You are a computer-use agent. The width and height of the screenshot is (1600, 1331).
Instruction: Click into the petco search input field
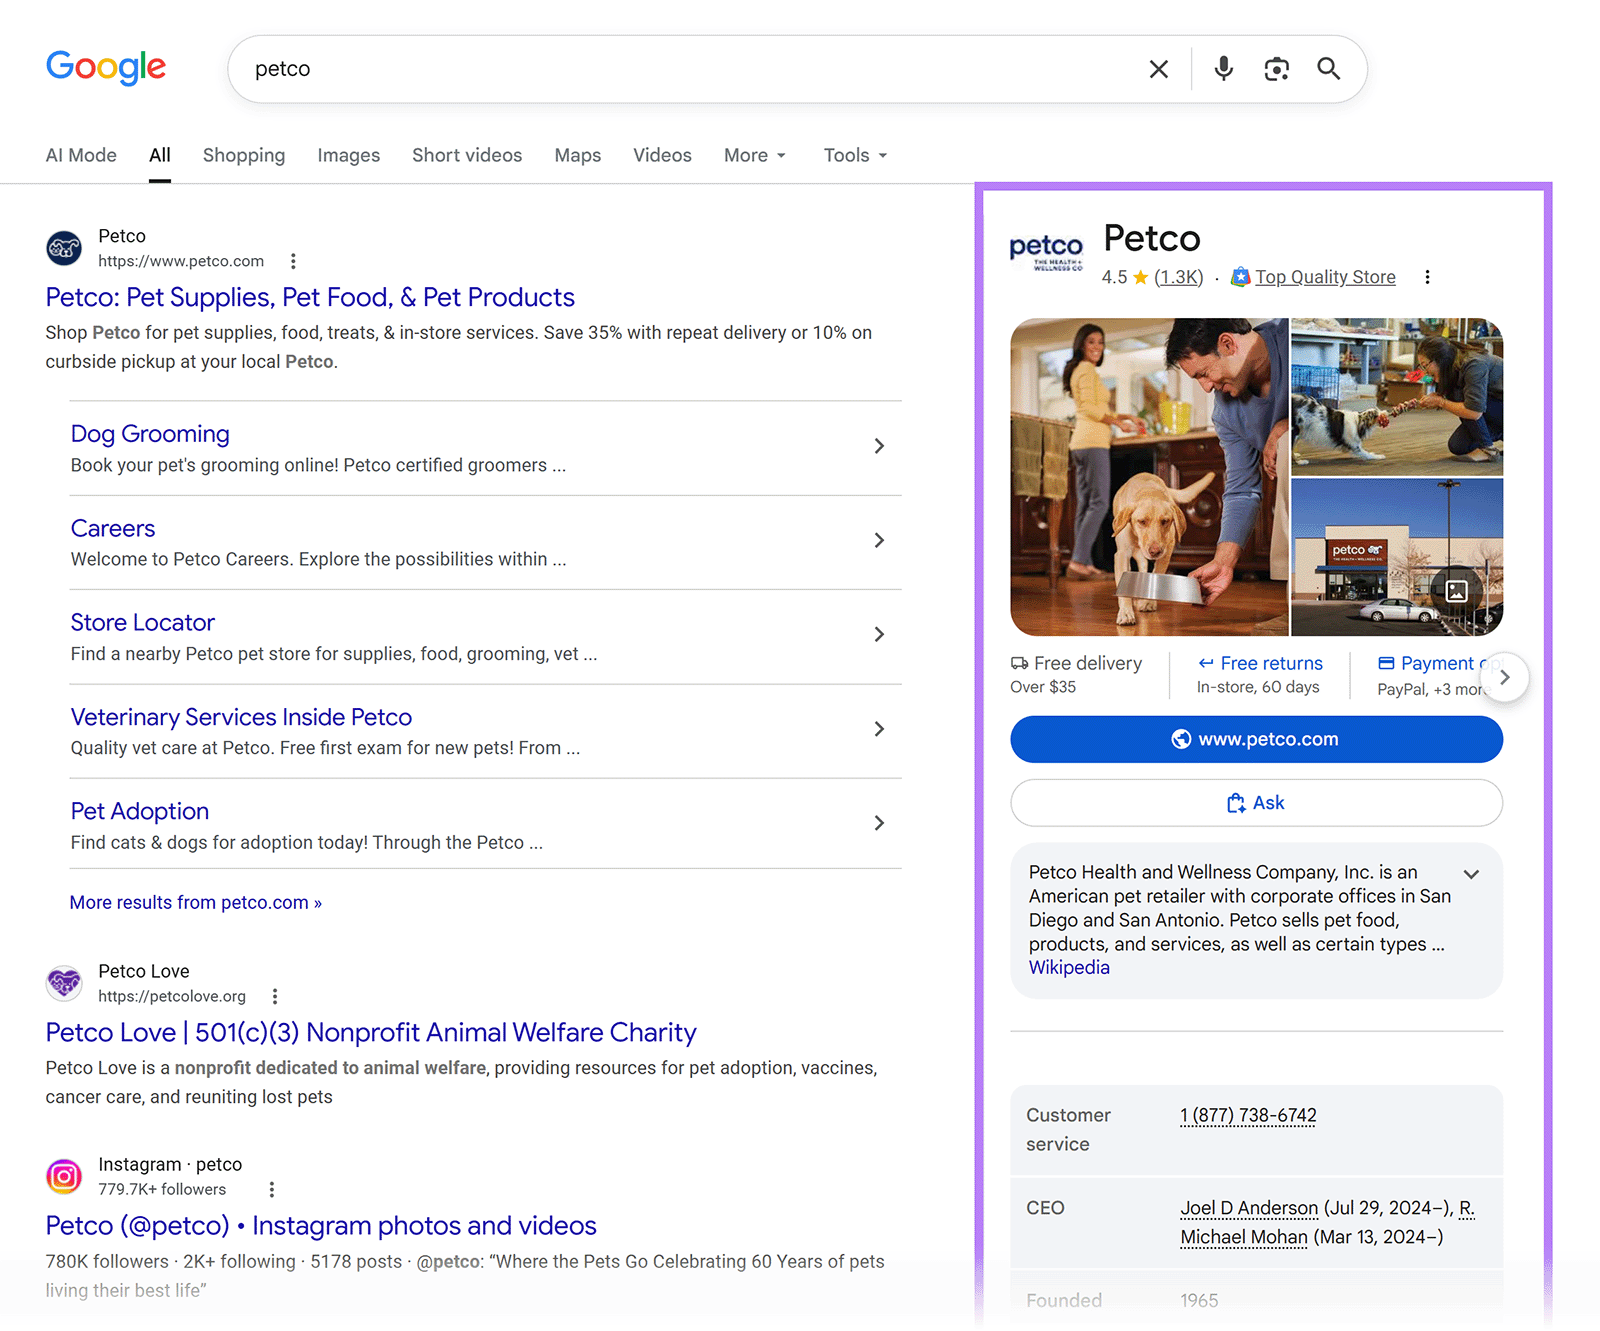click(x=690, y=69)
